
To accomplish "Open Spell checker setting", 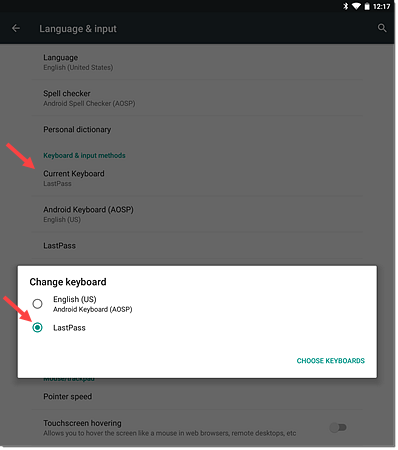I will click(197, 98).
